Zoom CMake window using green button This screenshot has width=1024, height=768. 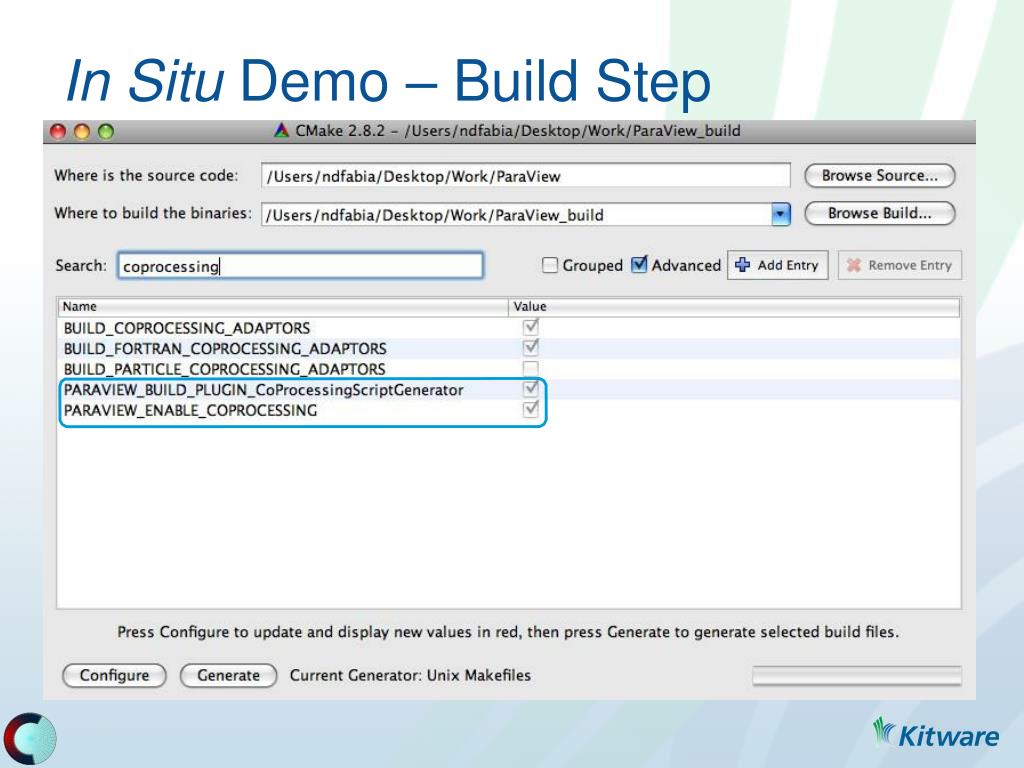click(106, 131)
